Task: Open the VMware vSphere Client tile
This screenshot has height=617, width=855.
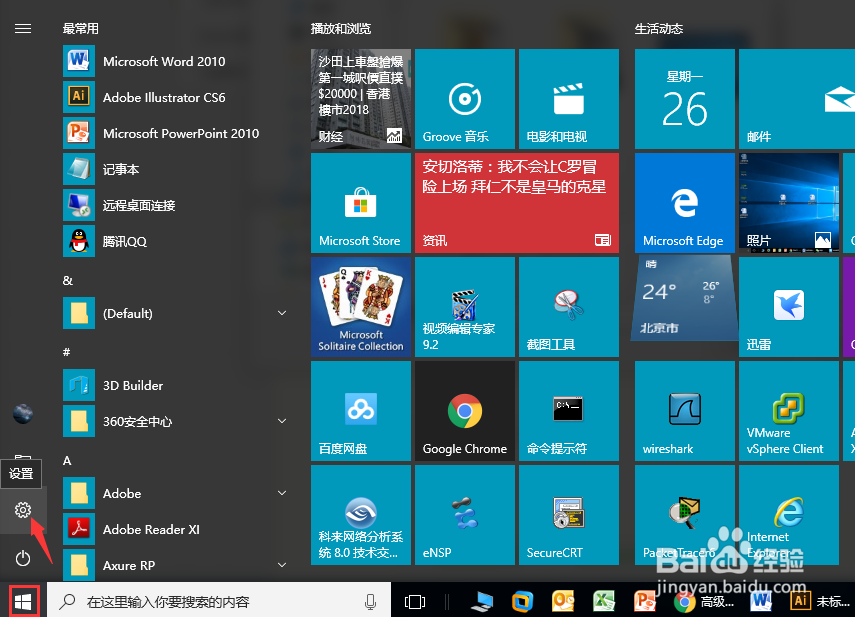Action: 789,410
